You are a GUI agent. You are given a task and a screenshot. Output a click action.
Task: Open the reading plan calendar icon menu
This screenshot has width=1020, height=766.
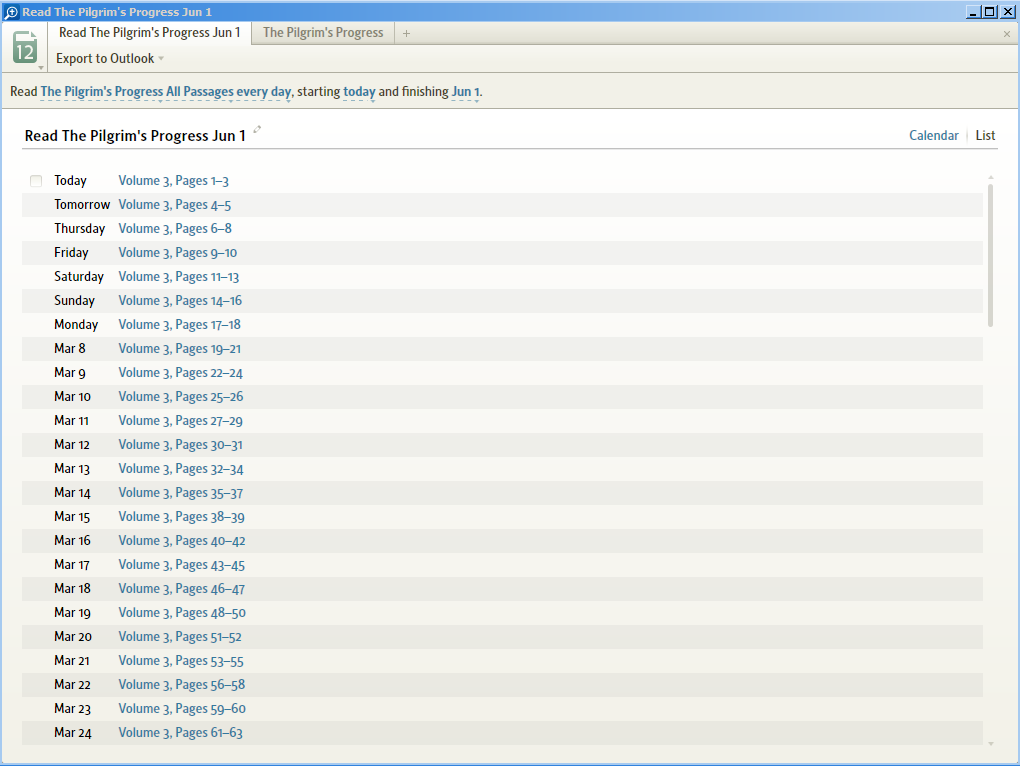[x=25, y=47]
